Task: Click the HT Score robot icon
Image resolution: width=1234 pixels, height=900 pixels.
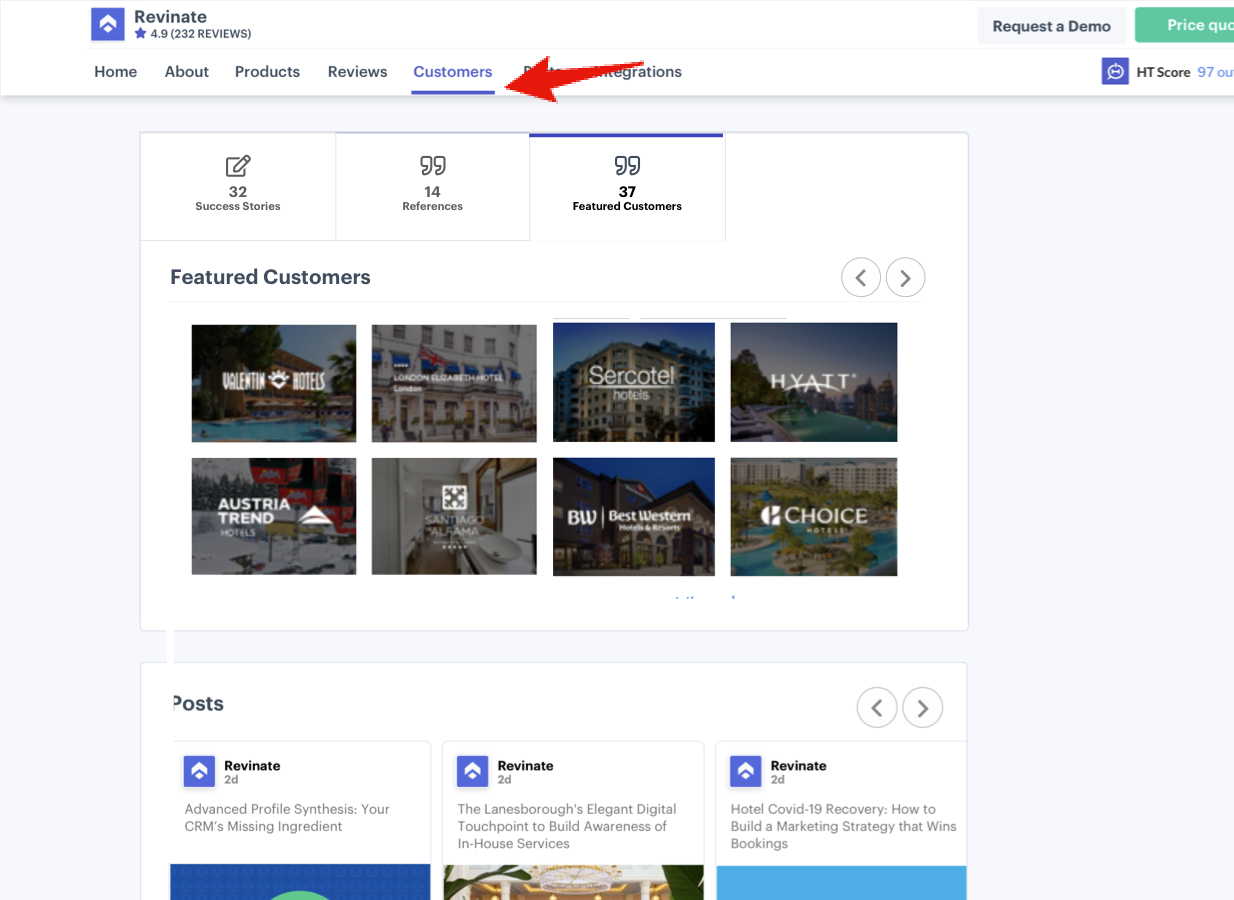Action: point(1115,72)
